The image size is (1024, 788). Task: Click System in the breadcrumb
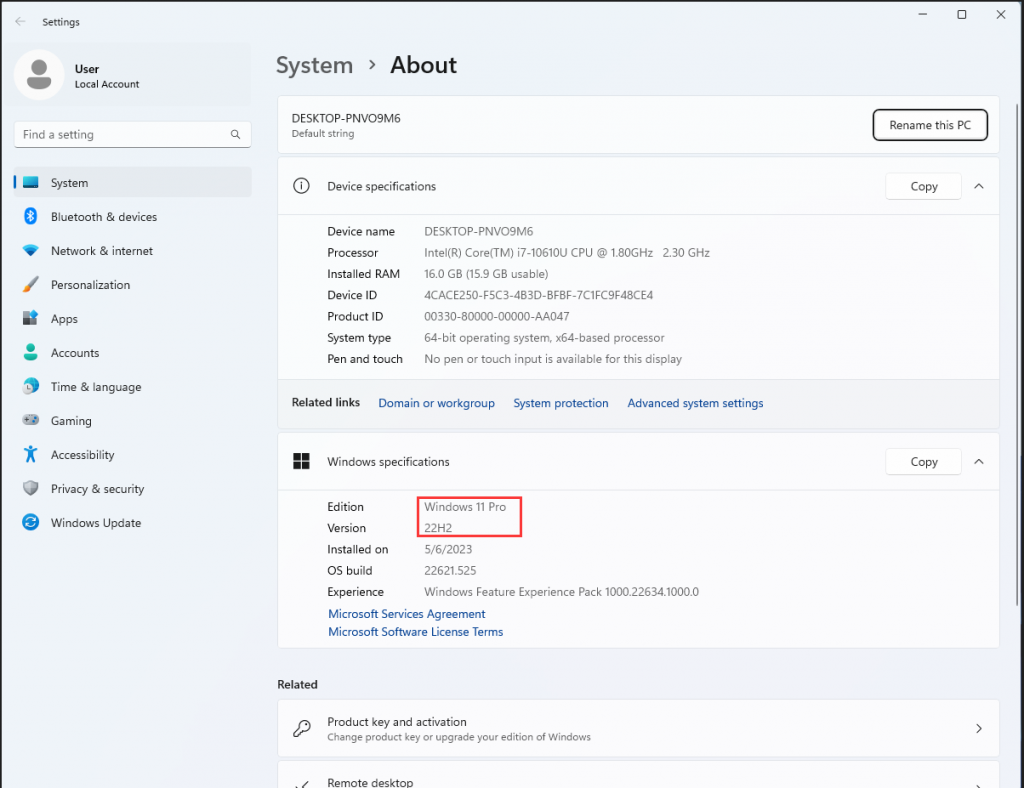(314, 65)
